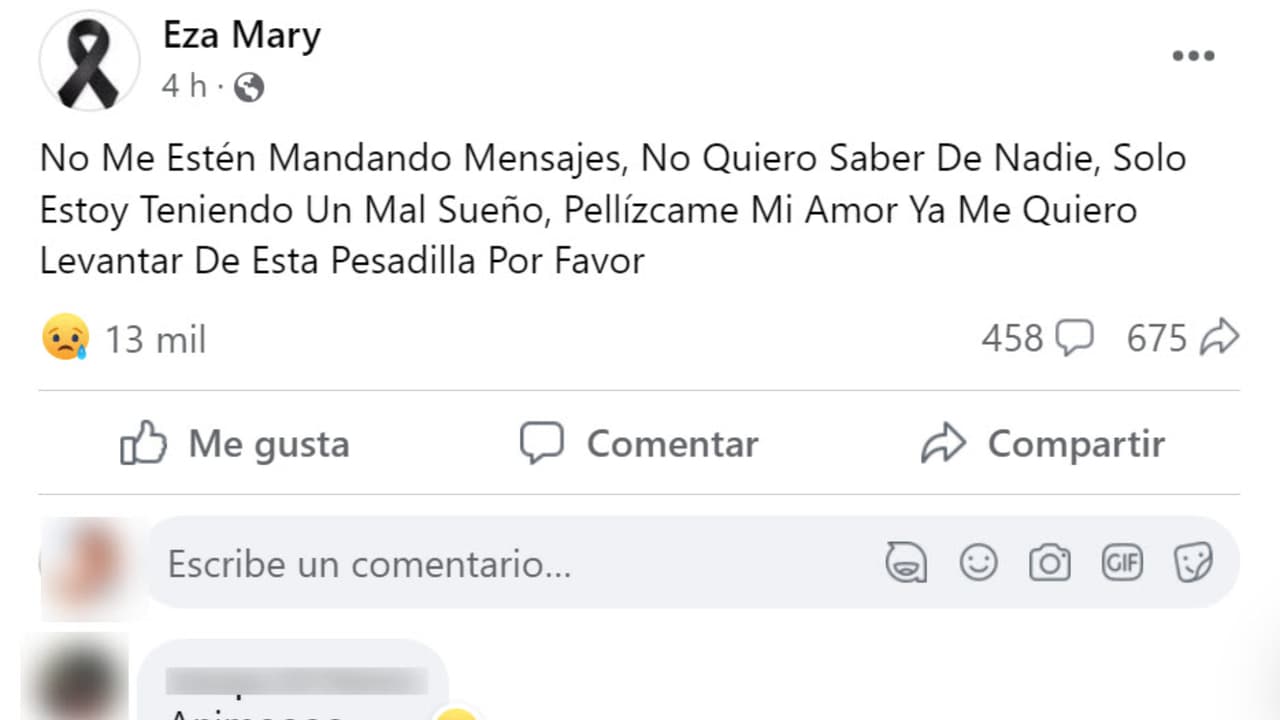Open the post options three-dot menu
The image size is (1280, 720).
1193,55
